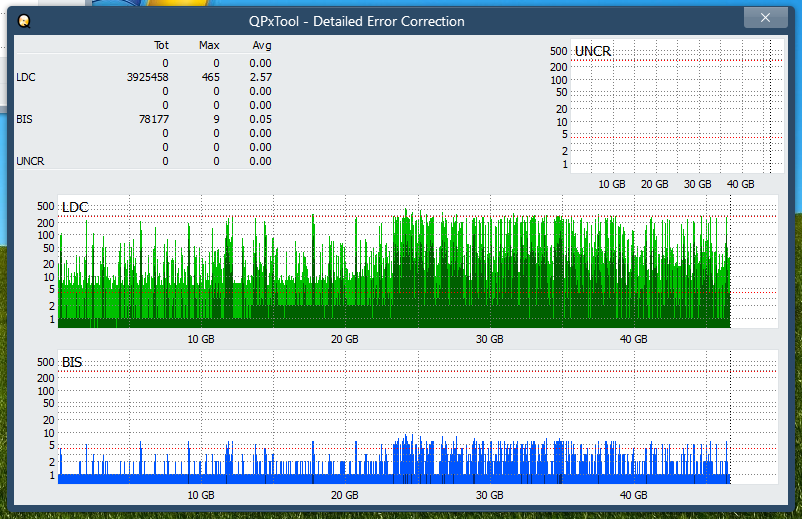Viewport: 802px width, 519px height.
Task: Select the LDC average value 2.57
Action: 260,77
